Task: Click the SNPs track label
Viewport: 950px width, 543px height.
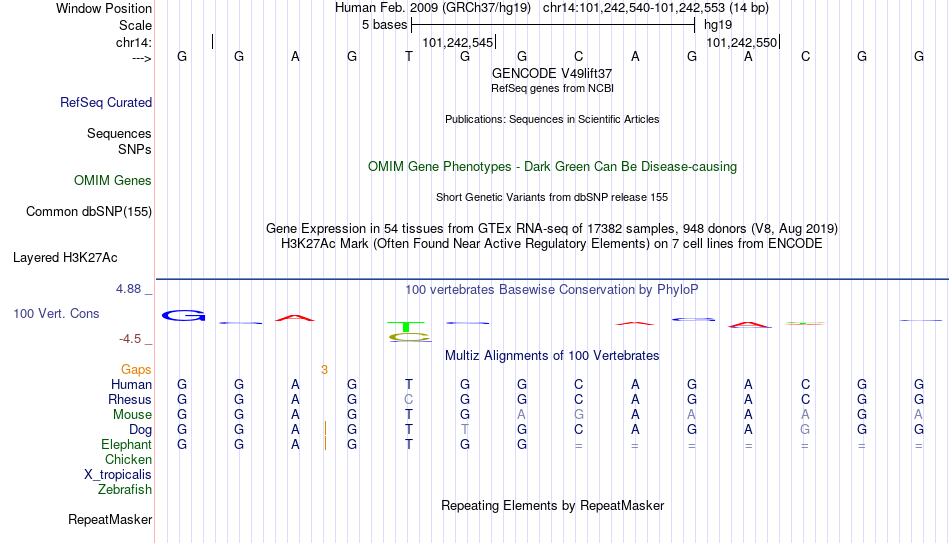Action: pyautogui.click(x=135, y=149)
